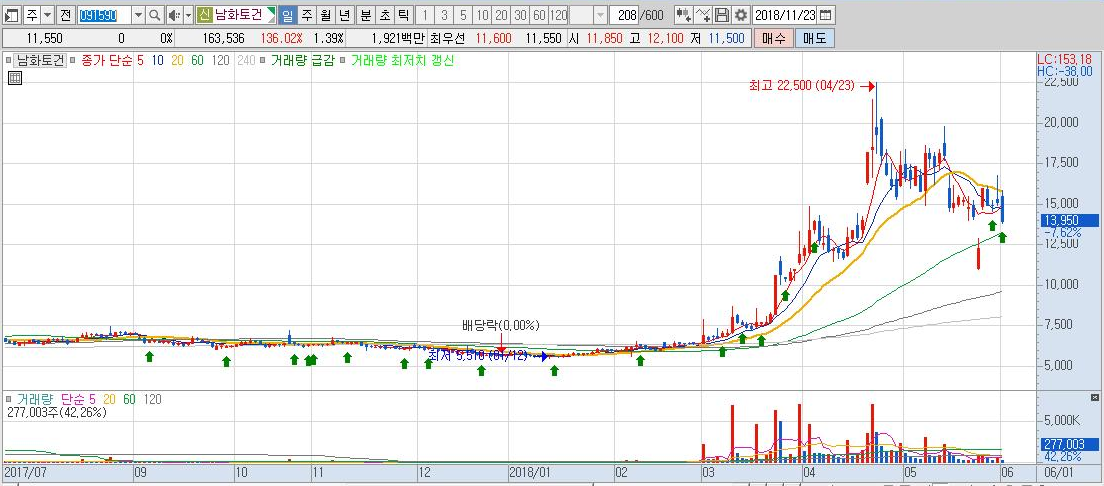1104x486 pixels.
Task: Click the 배당락(0,00%) annotation
Action: 500,325
